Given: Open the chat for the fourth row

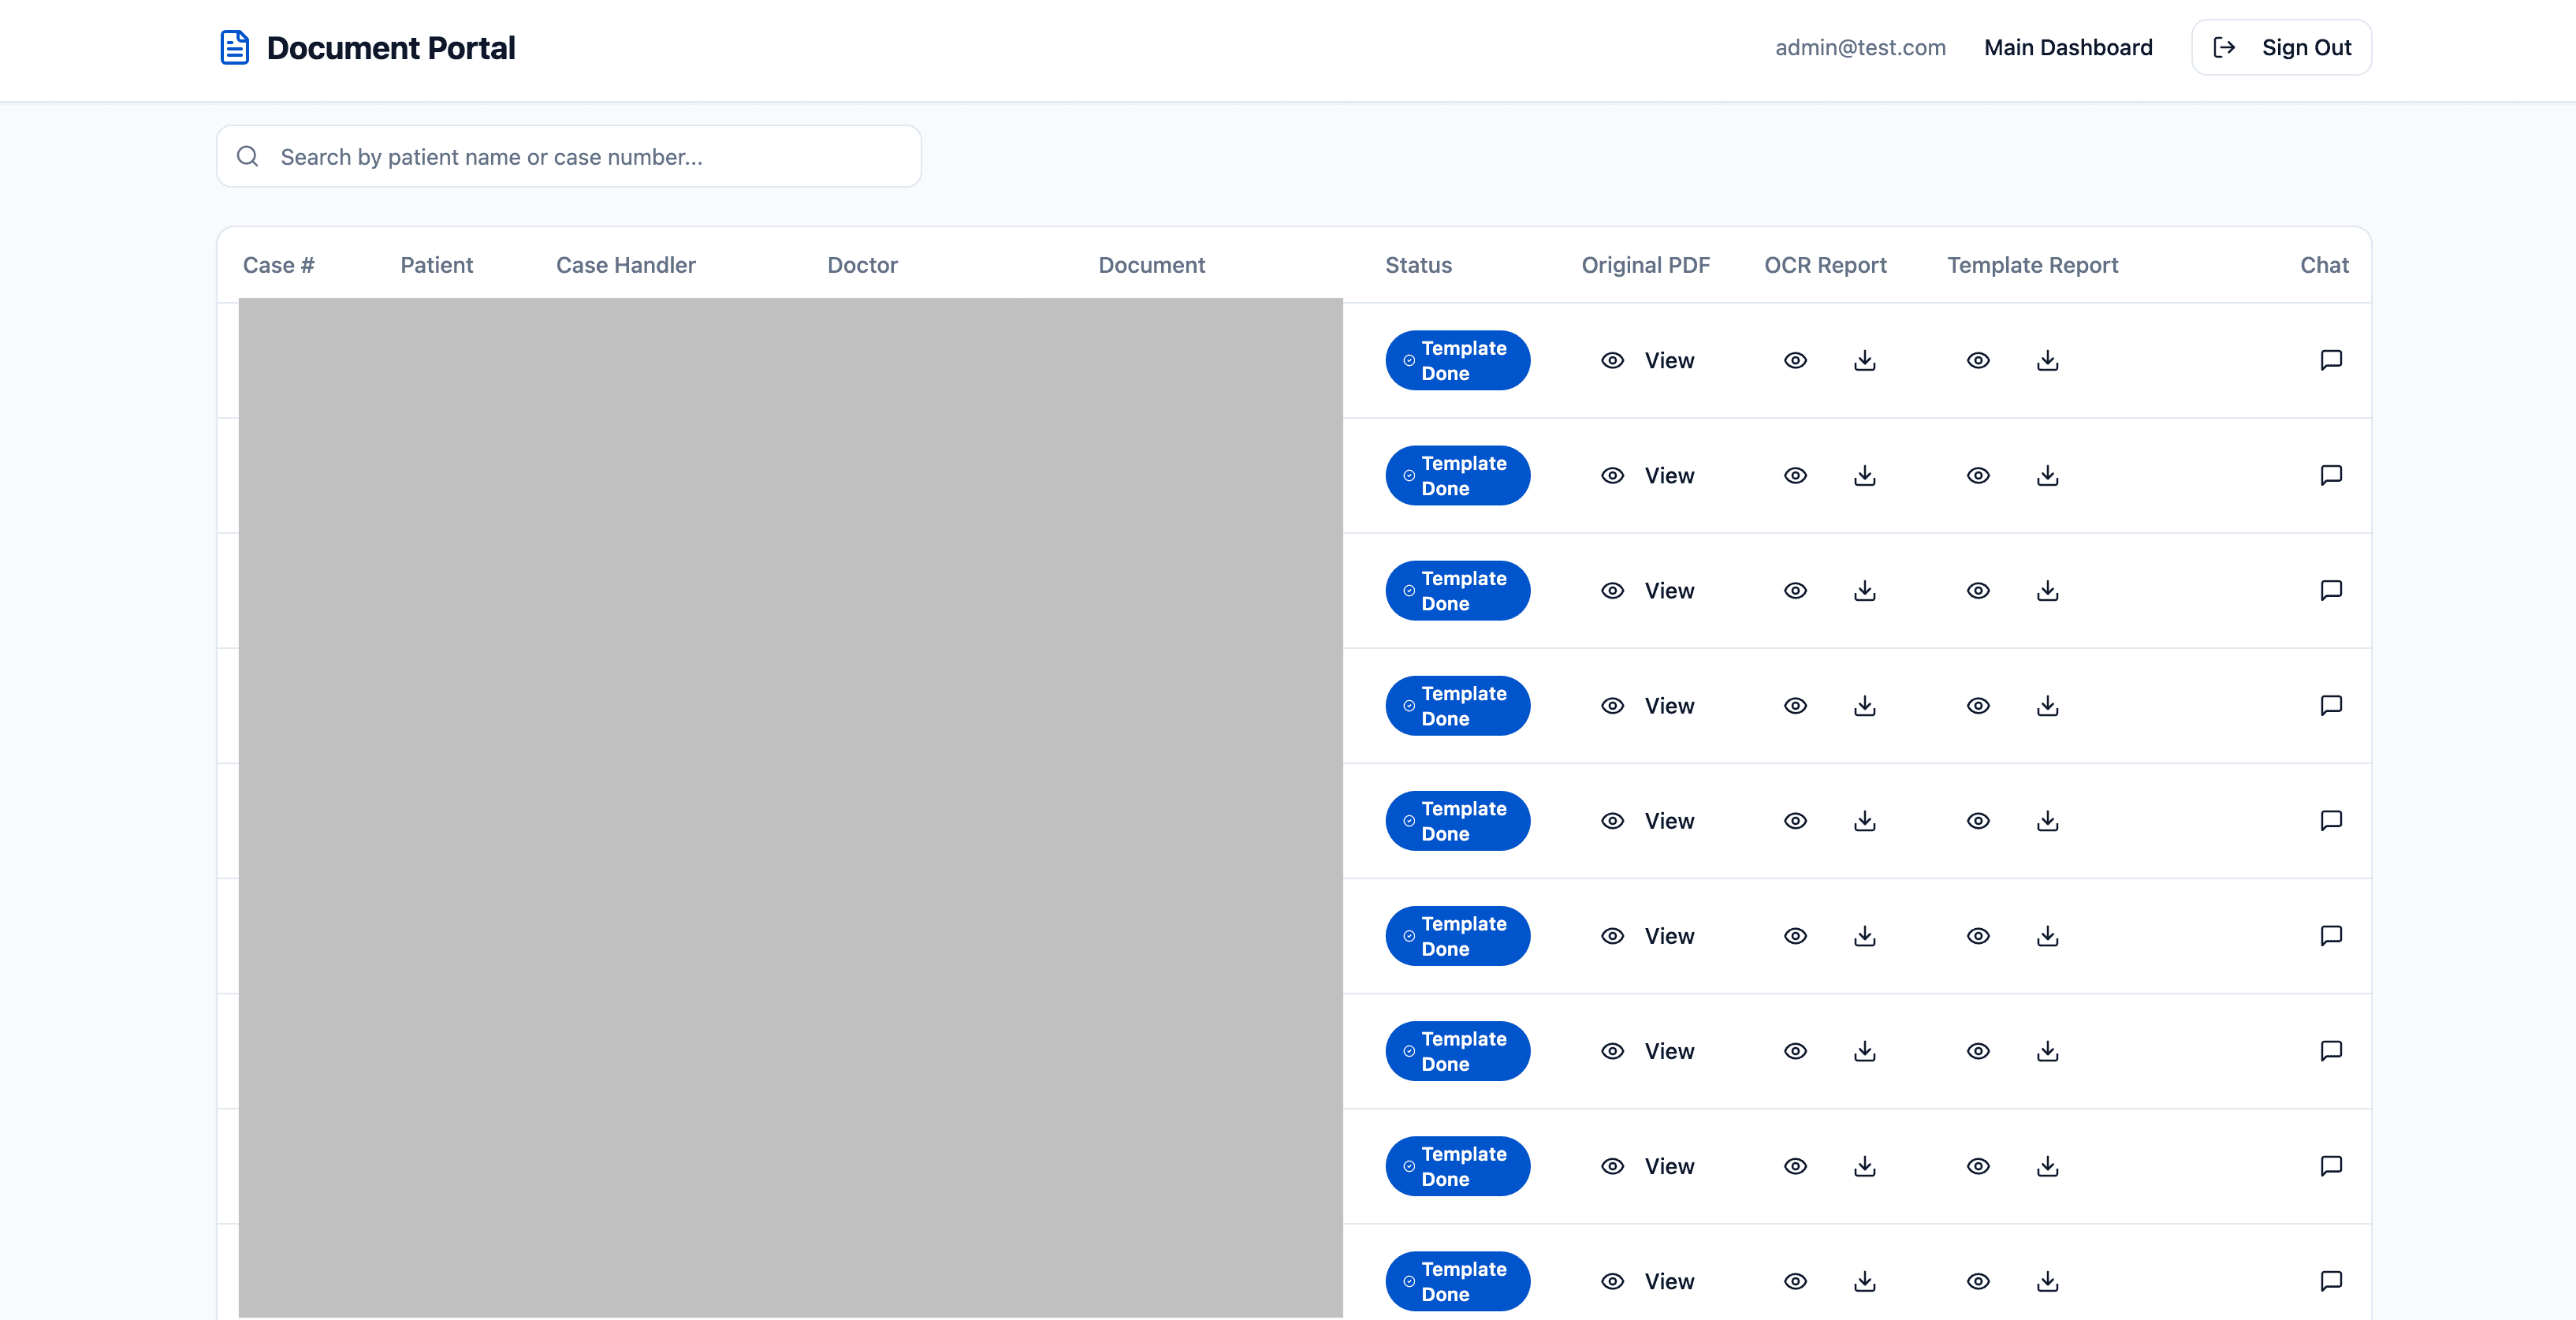Looking at the screenshot, I should tap(2331, 705).
